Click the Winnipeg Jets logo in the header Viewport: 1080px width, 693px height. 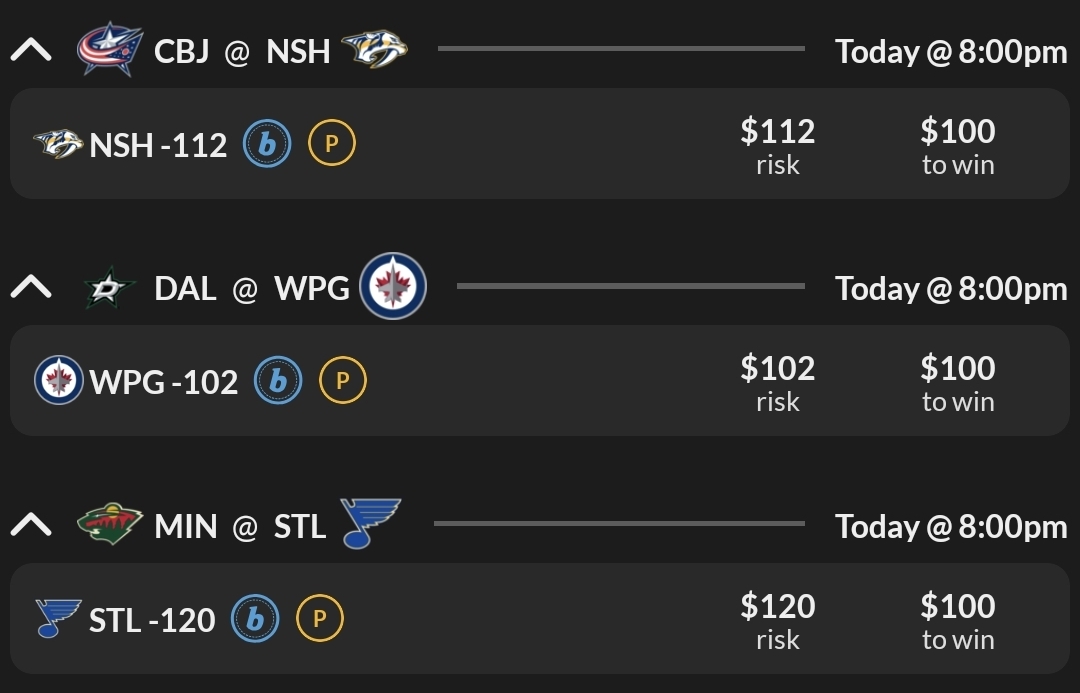pyautogui.click(x=393, y=287)
